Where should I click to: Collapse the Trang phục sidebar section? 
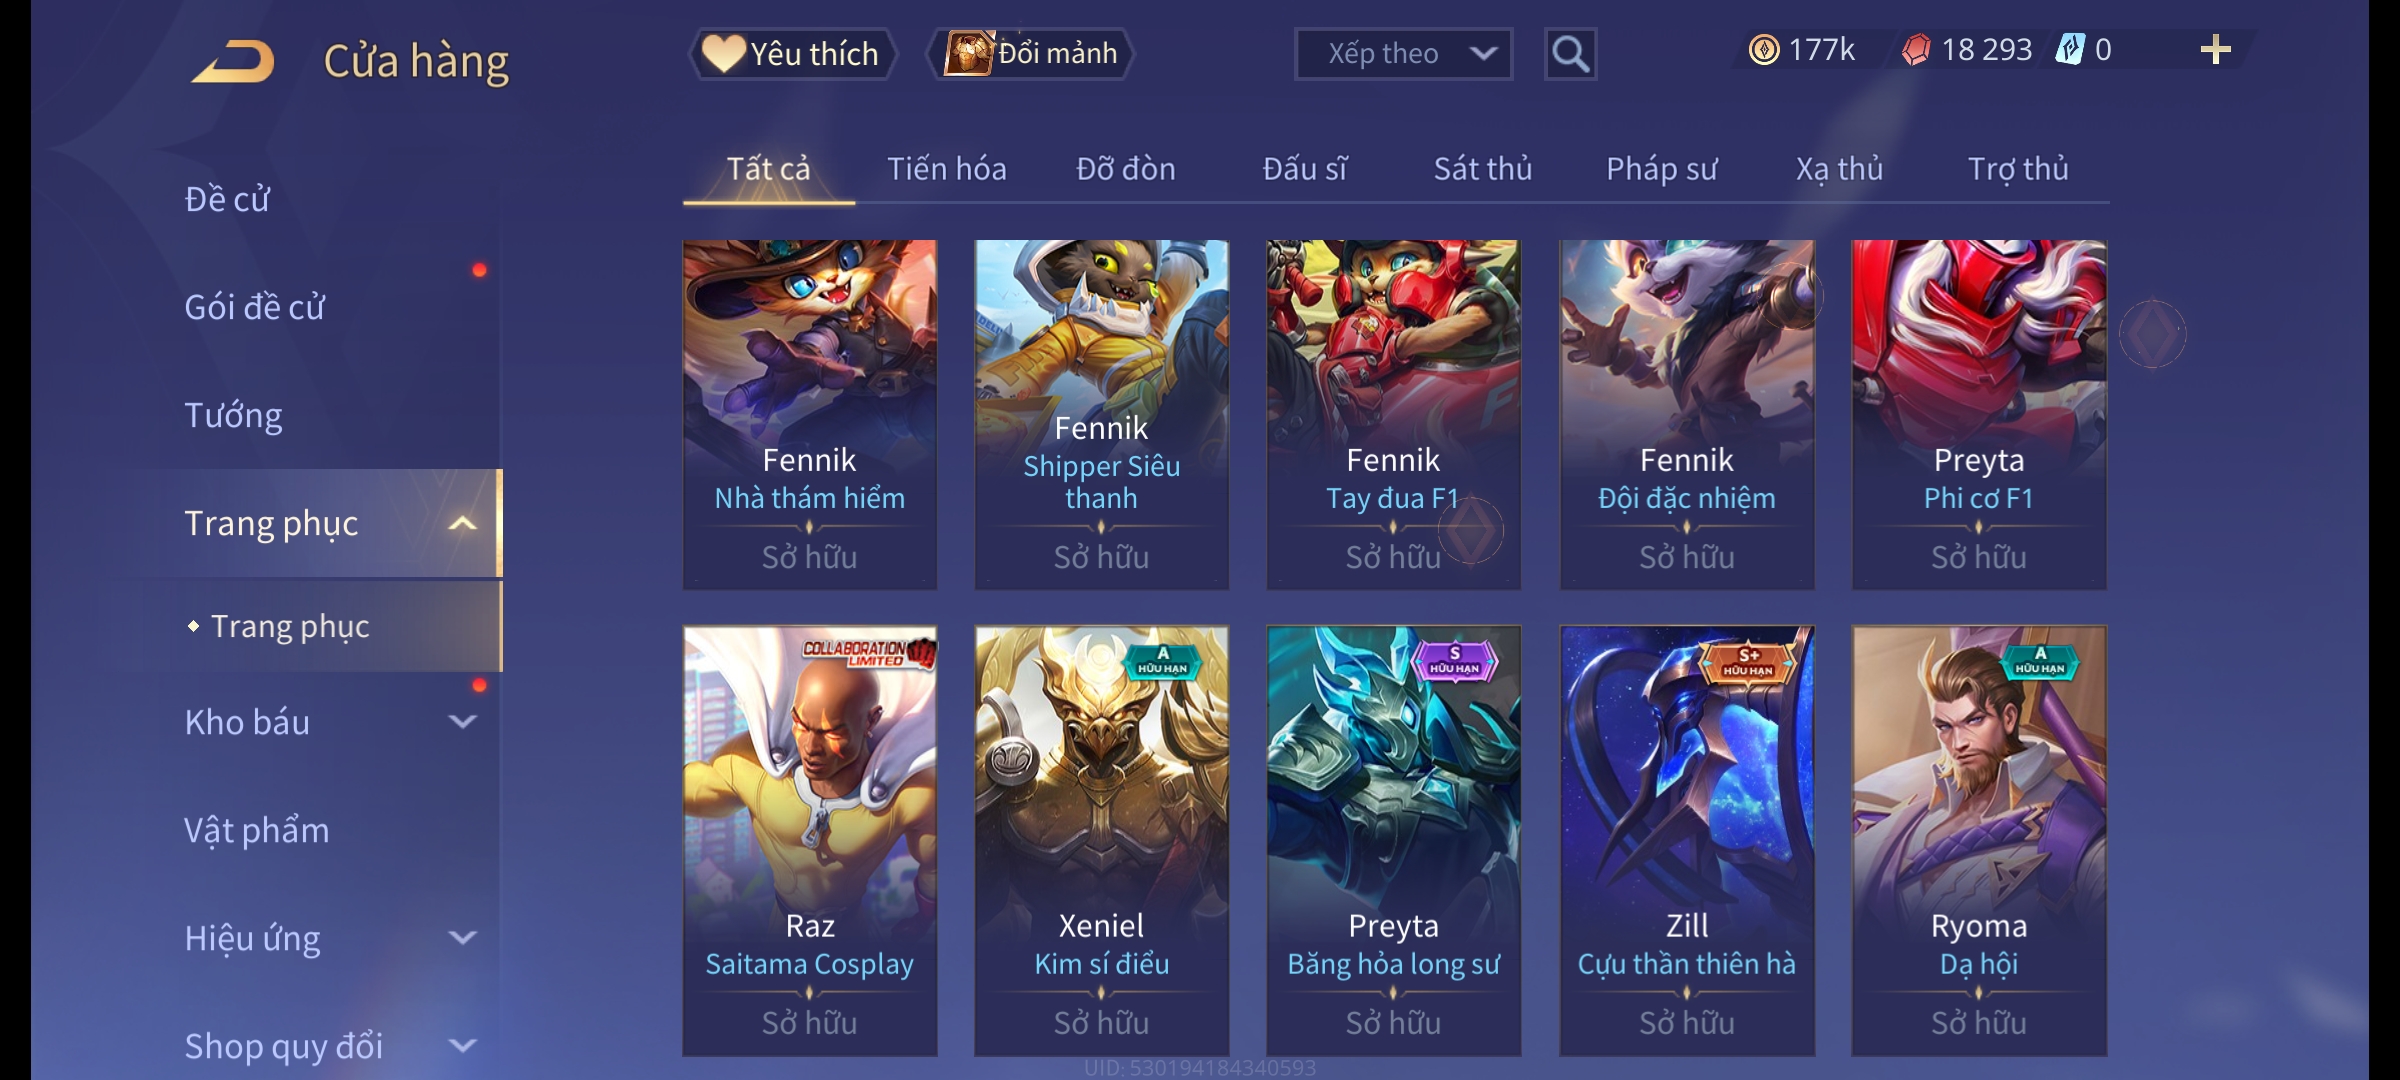tap(462, 523)
